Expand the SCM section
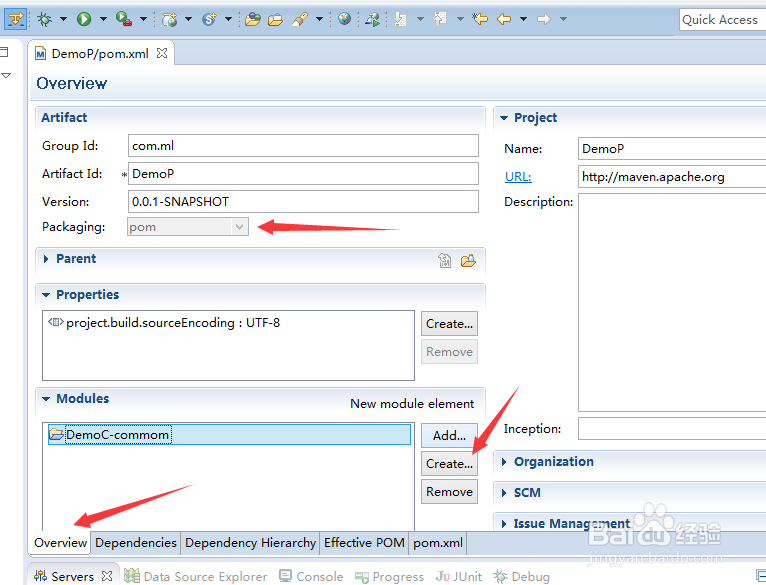The image size is (766, 585). click(x=504, y=493)
